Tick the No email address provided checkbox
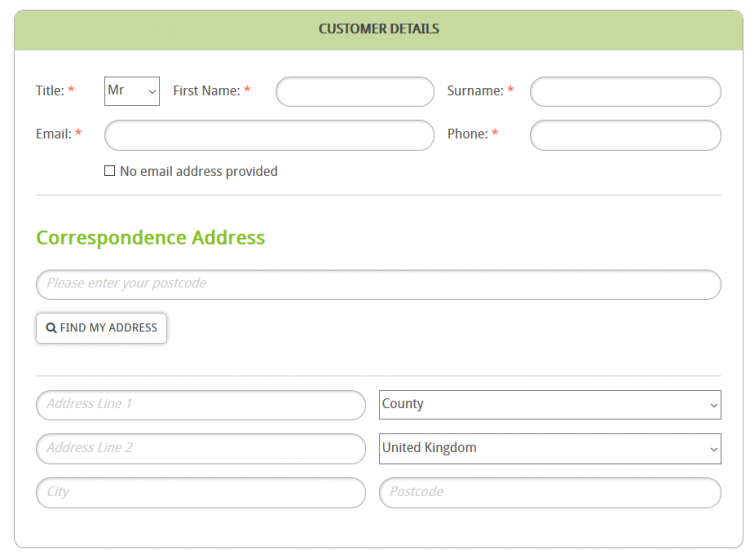 click(110, 171)
